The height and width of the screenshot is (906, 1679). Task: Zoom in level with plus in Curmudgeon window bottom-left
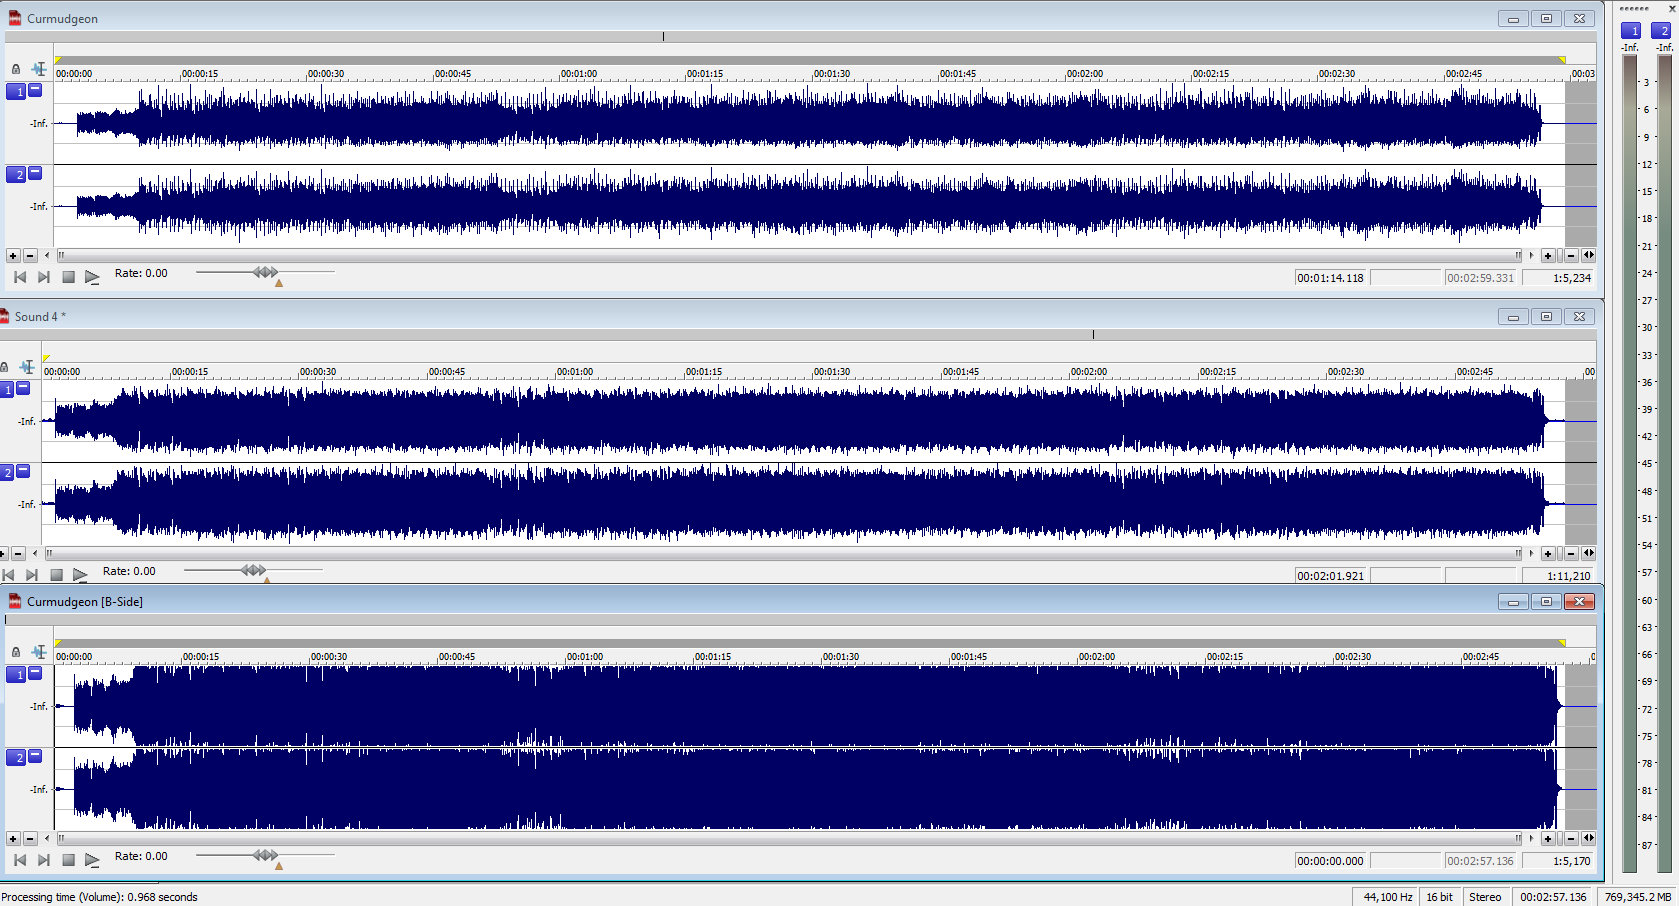[x=13, y=256]
